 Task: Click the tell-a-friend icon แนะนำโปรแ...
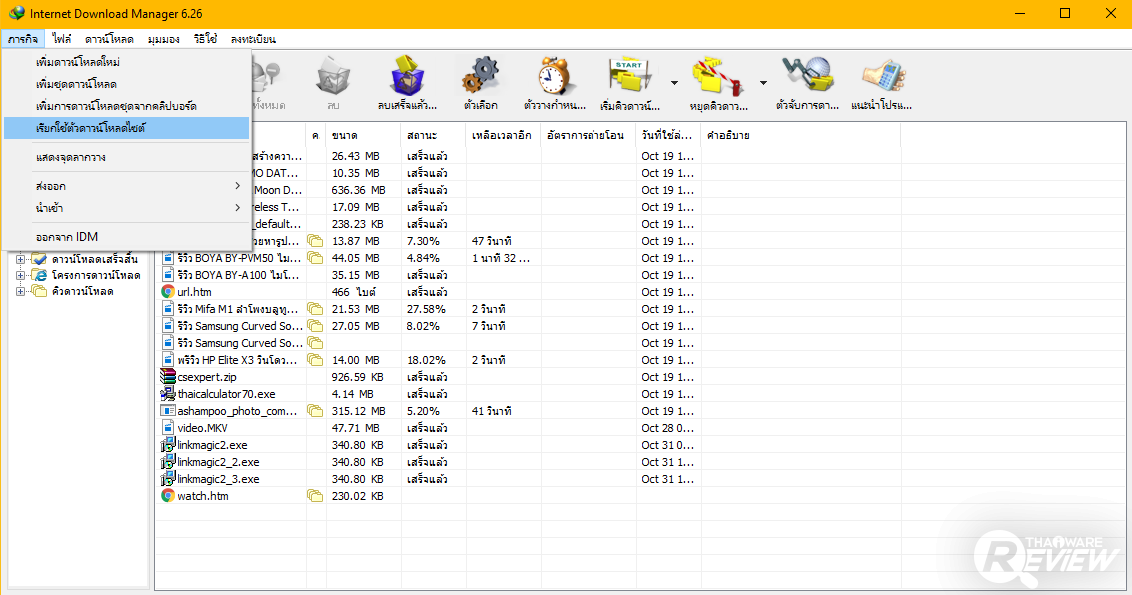[x=882, y=76]
